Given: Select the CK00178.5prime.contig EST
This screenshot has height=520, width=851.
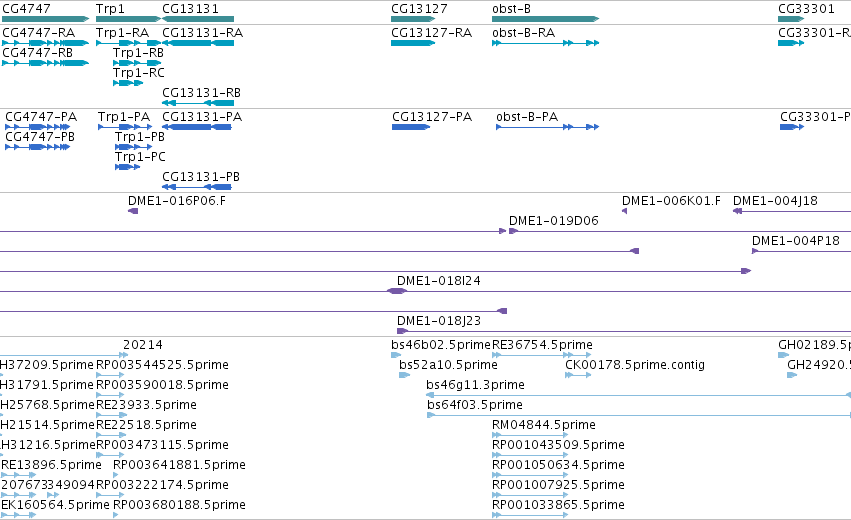Looking at the screenshot, I should point(578,375).
